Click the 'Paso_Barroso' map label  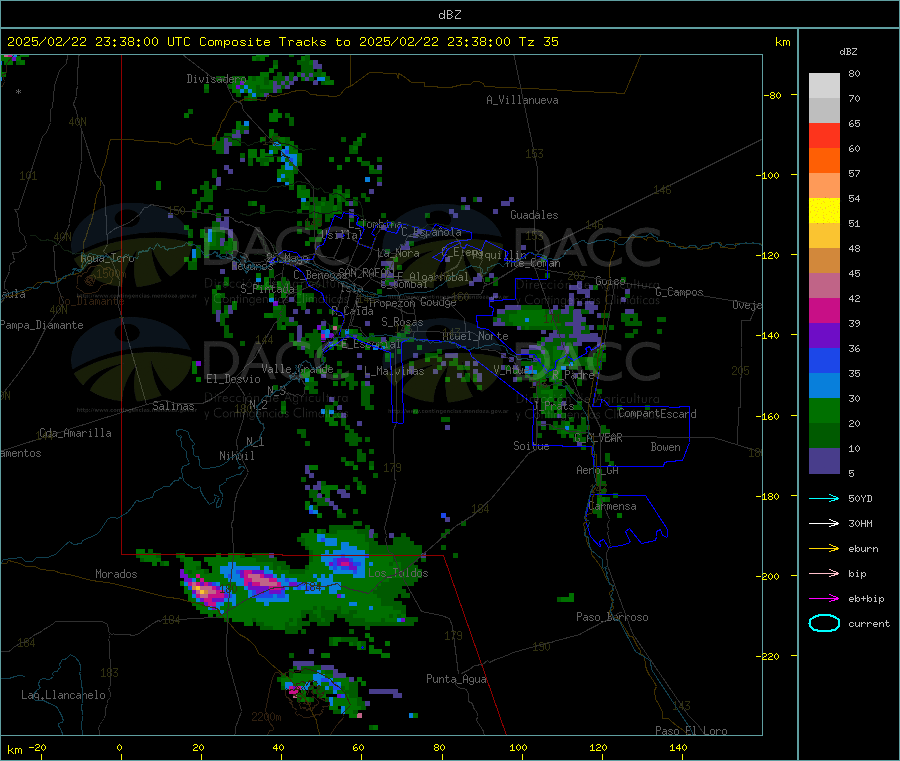point(612,617)
